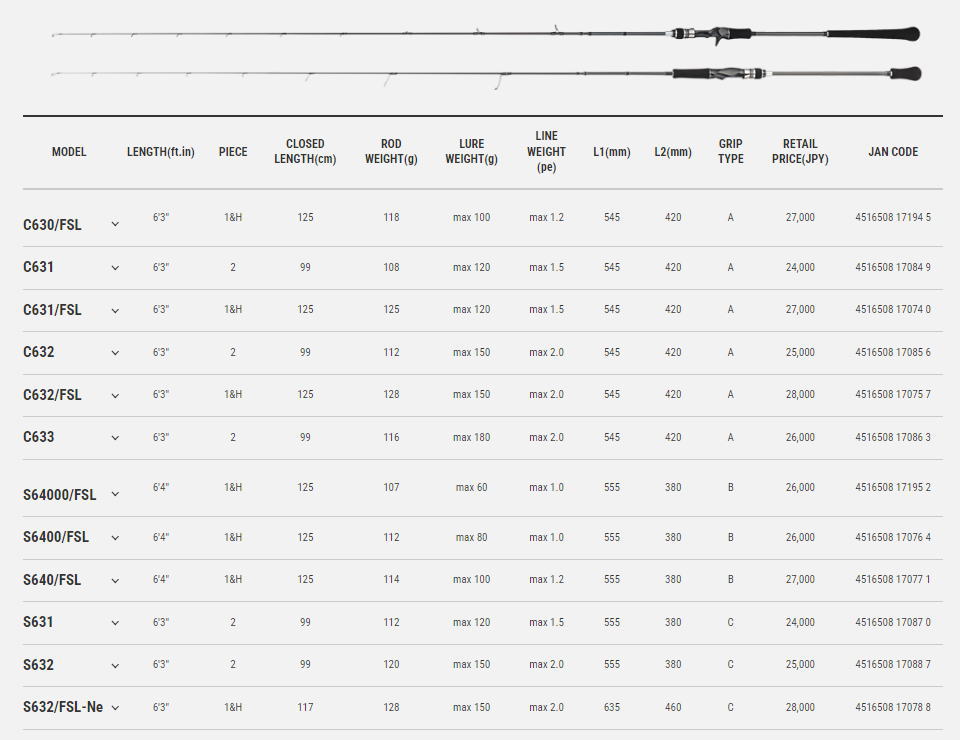Expand the S632 row chevron
960x740 pixels.
click(115, 666)
